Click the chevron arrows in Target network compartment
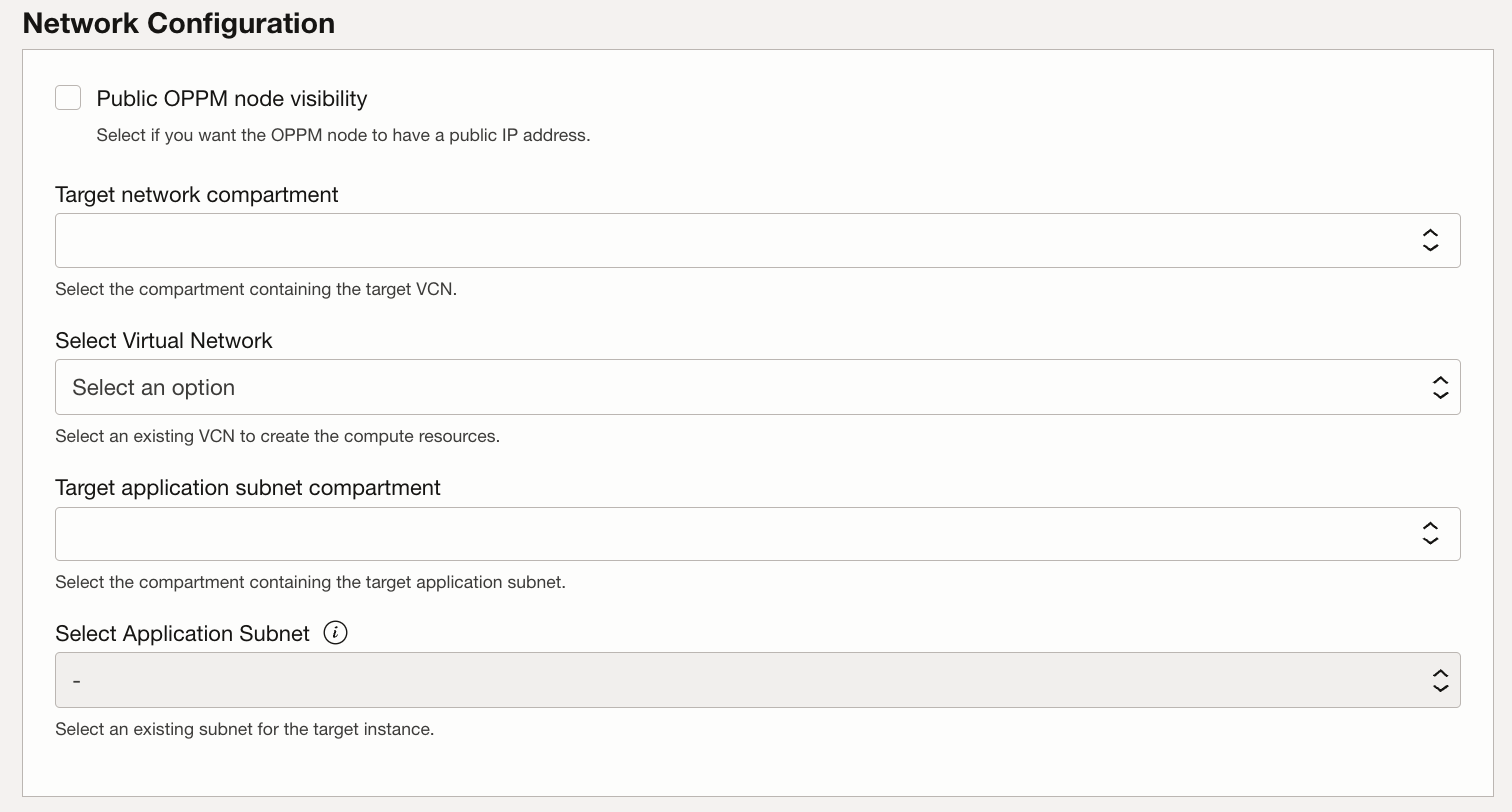1512x812 pixels. coord(1430,240)
